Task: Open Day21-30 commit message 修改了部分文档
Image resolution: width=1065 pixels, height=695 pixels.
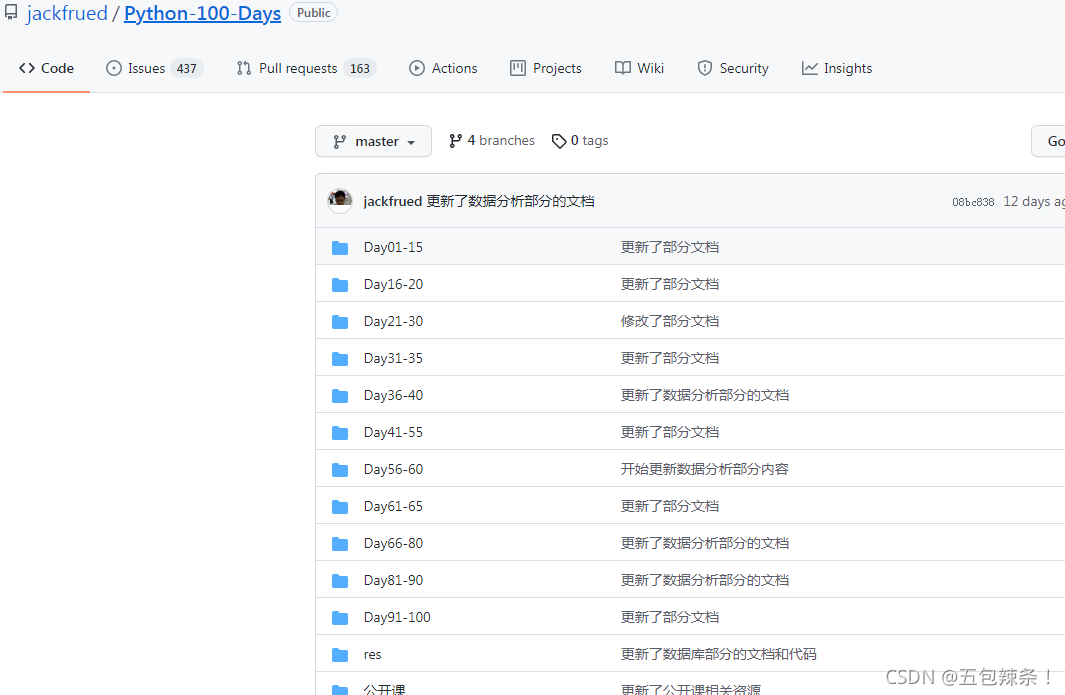Action: coord(670,321)
